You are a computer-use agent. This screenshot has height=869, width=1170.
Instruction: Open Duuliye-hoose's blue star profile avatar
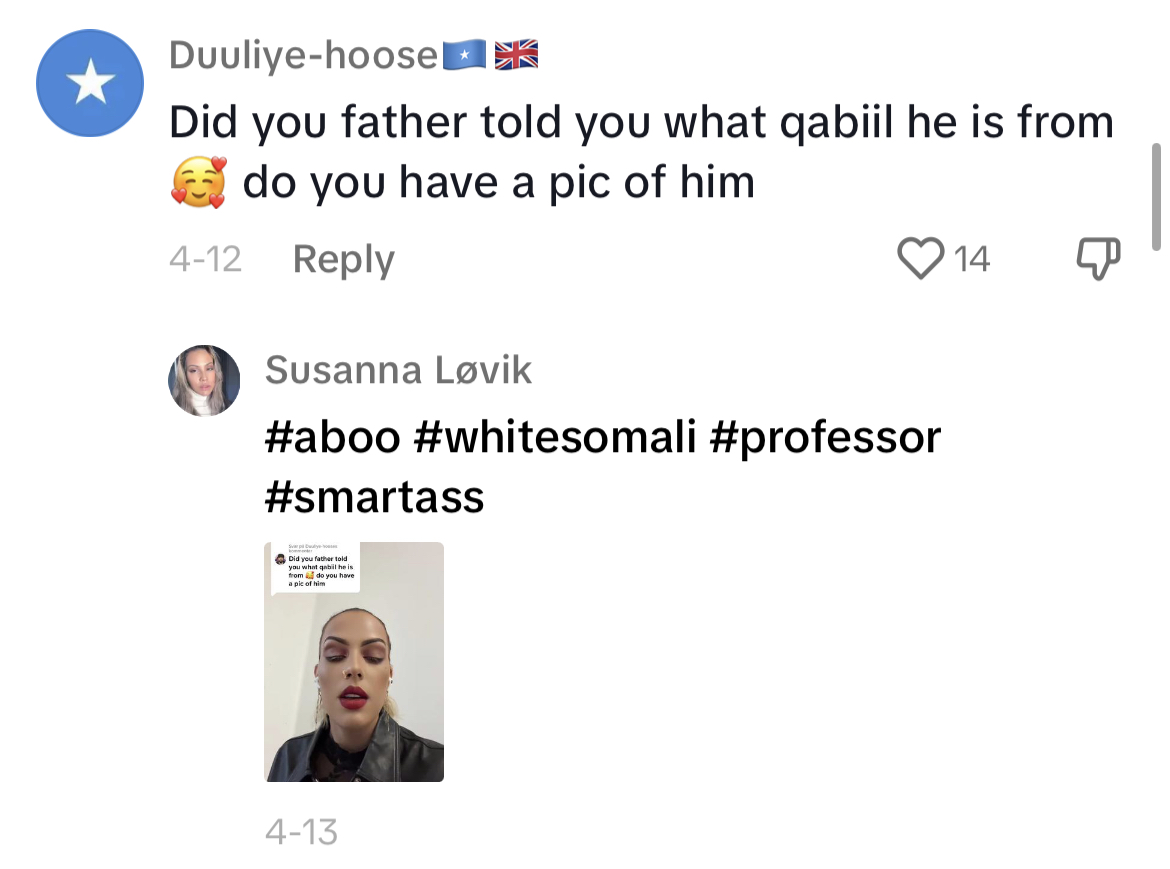pyautogui.click(x=90, y=83)
